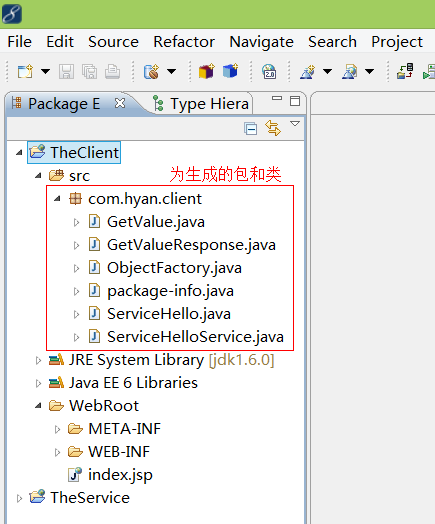Expand ObjectFactory.java node
Viewport: 435px width, 524px height.
[x=77, y=268]
